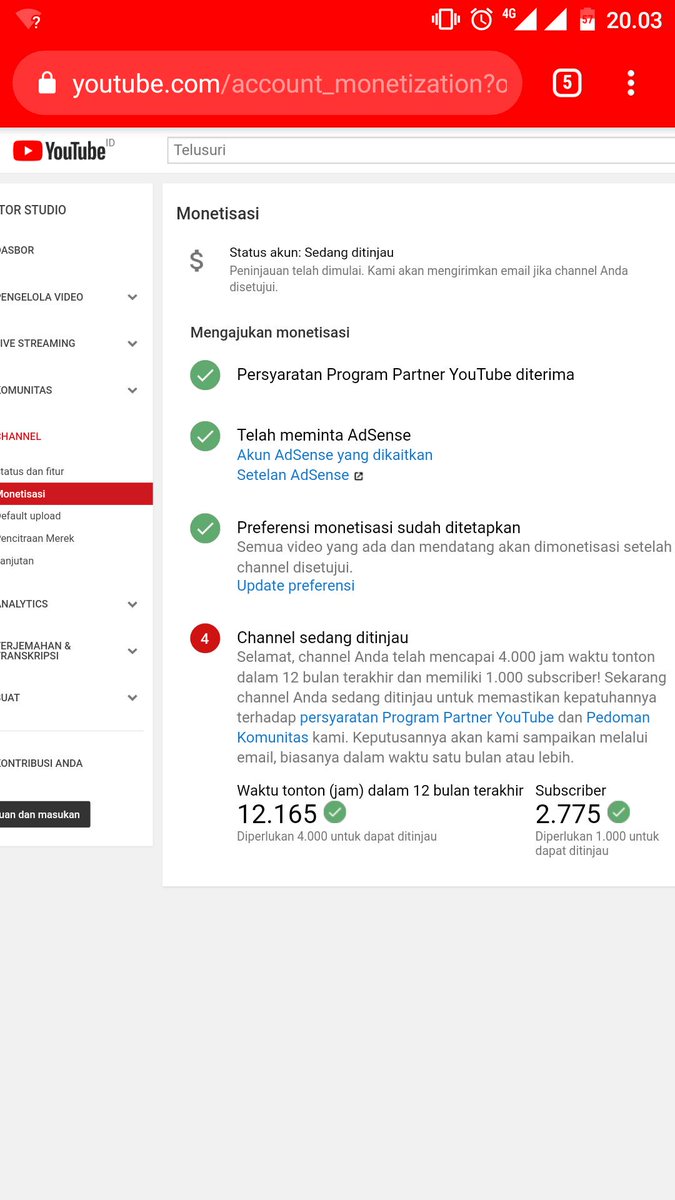Expand the Live Streaming sidebar section

pos(132,343)
